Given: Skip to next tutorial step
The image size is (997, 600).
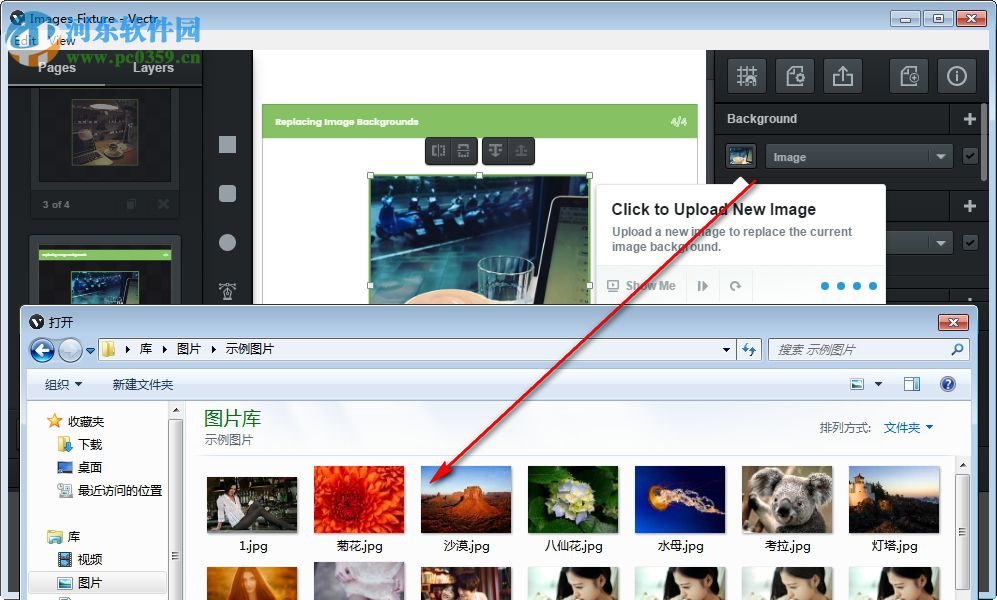Looking at the screenshot, I should pos(703,286).
